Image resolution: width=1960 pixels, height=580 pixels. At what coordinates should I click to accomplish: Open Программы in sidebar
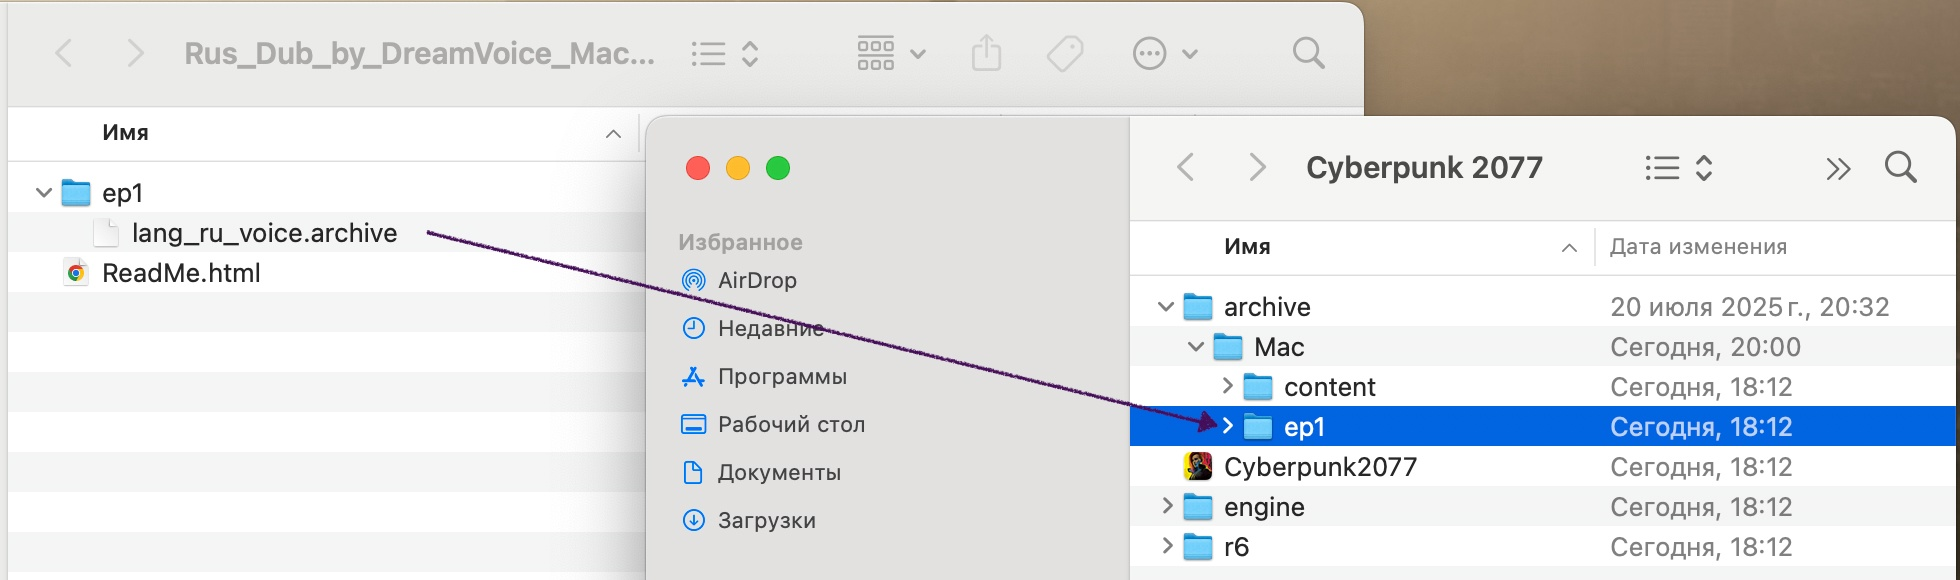pyautogui.click(x=782, y=376)
